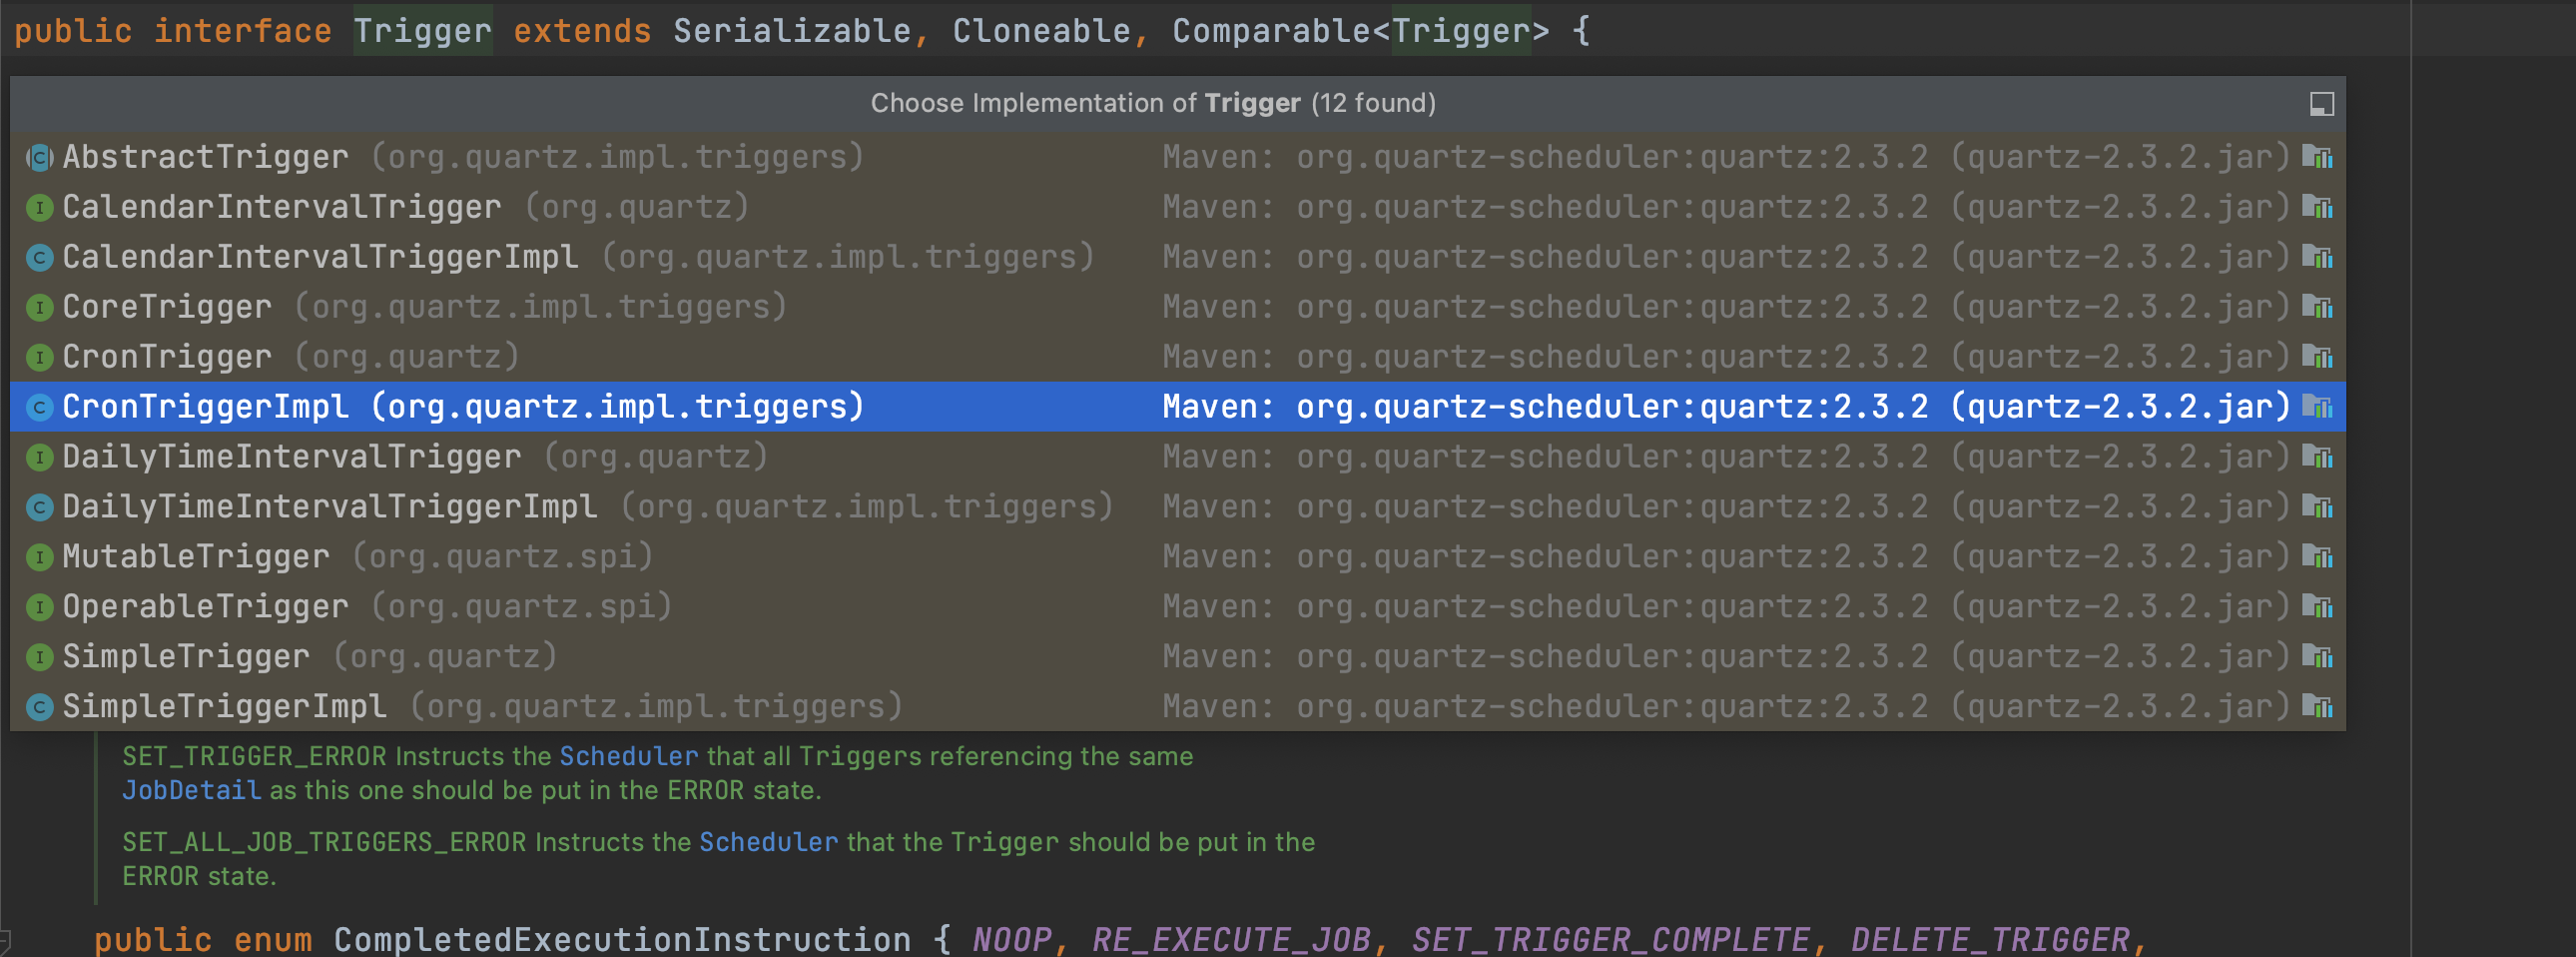Viewport: 2576px width, 957px height.
Task: Select AbstractTrigger implementation
Action: (x=1178, y=157)
